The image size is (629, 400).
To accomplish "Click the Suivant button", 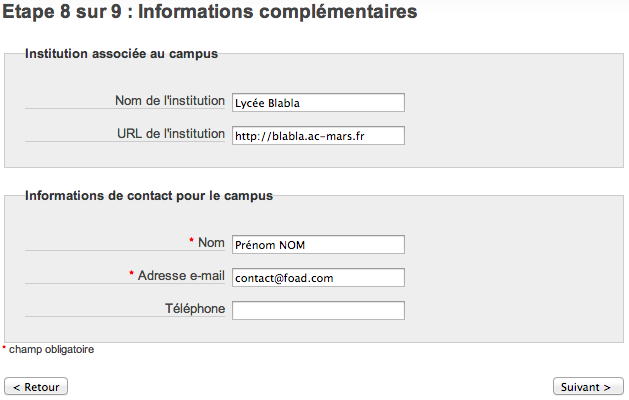I will pyautogui.click(x=588, y=386).
